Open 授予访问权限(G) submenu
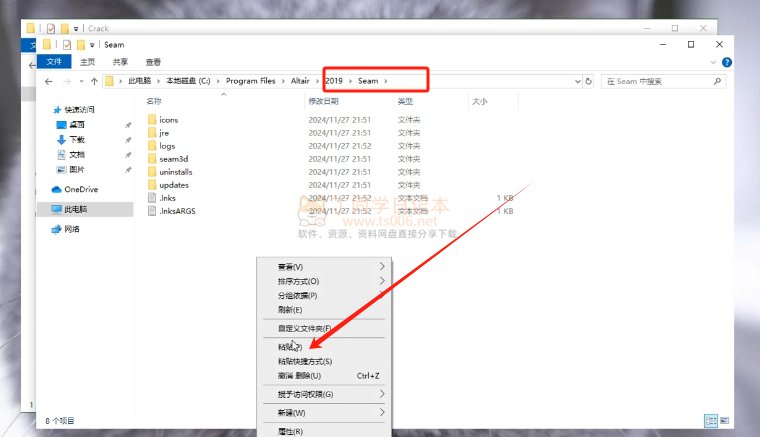This screenshot has height=437, width=760. pyautogui.click(x=324, y=394)
